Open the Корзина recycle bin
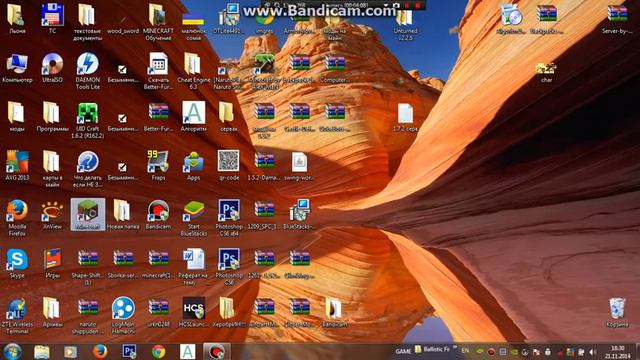The width and height of the screenshot is (640, 360). click(x=617, y=312)
